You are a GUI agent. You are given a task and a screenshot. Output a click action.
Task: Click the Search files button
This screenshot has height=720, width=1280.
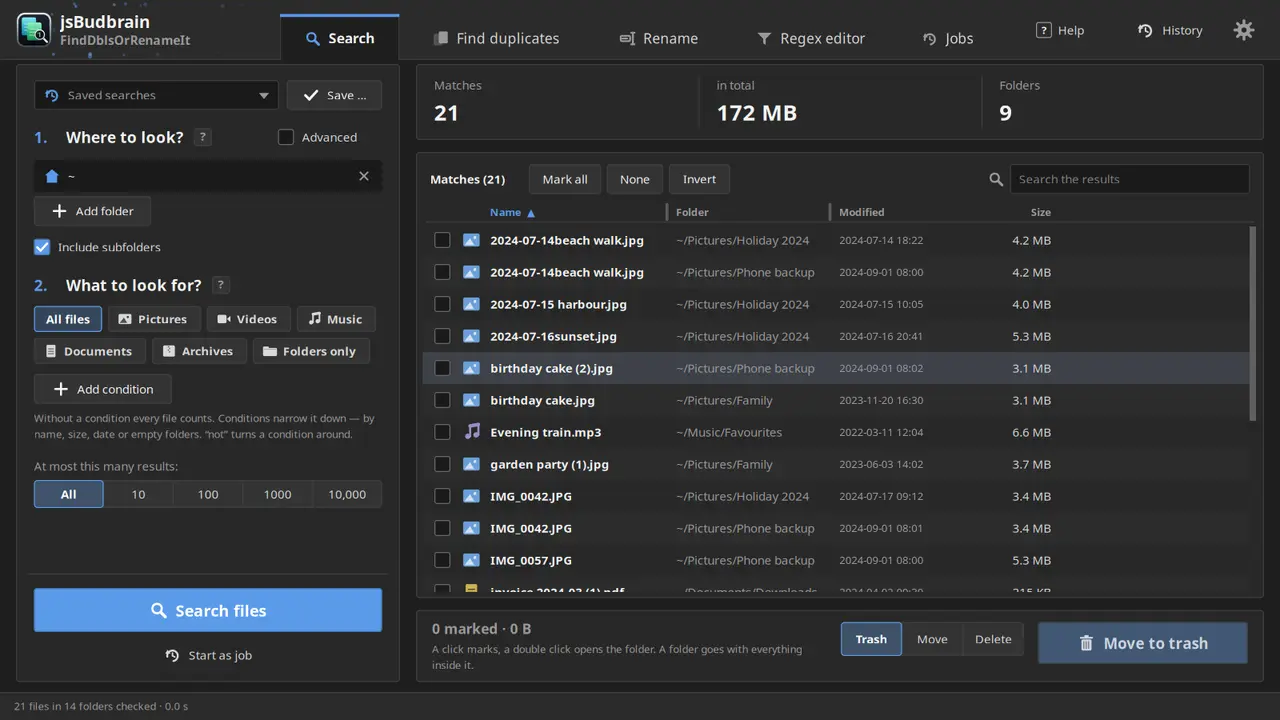[x=208, y=610]
